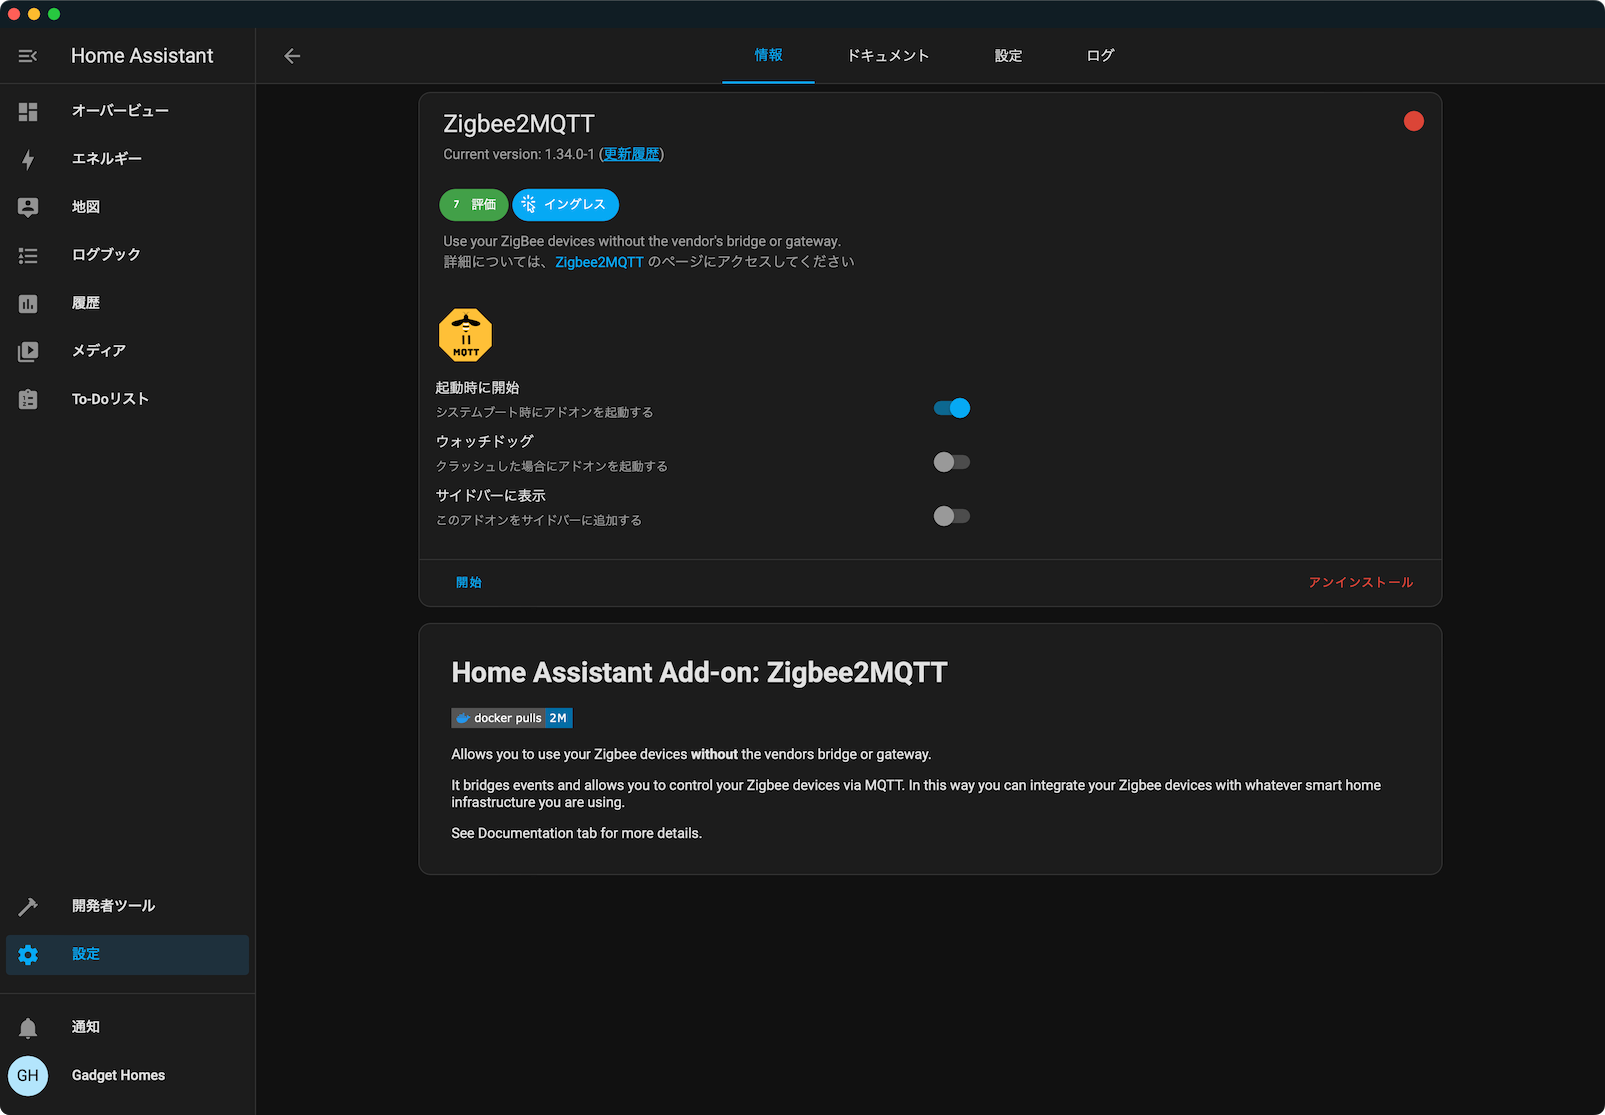
Task: Open the Zigbee2MQTT page link
Action: pyautogui.click(x=599, y=262)
